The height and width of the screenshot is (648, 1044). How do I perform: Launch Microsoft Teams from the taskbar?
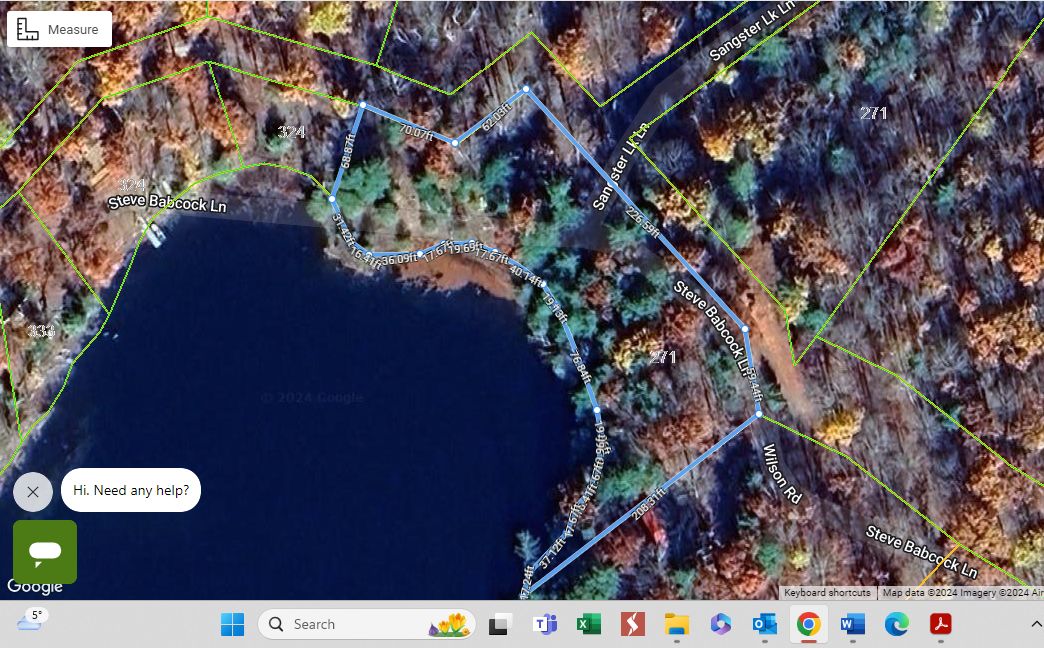(545, 624)
